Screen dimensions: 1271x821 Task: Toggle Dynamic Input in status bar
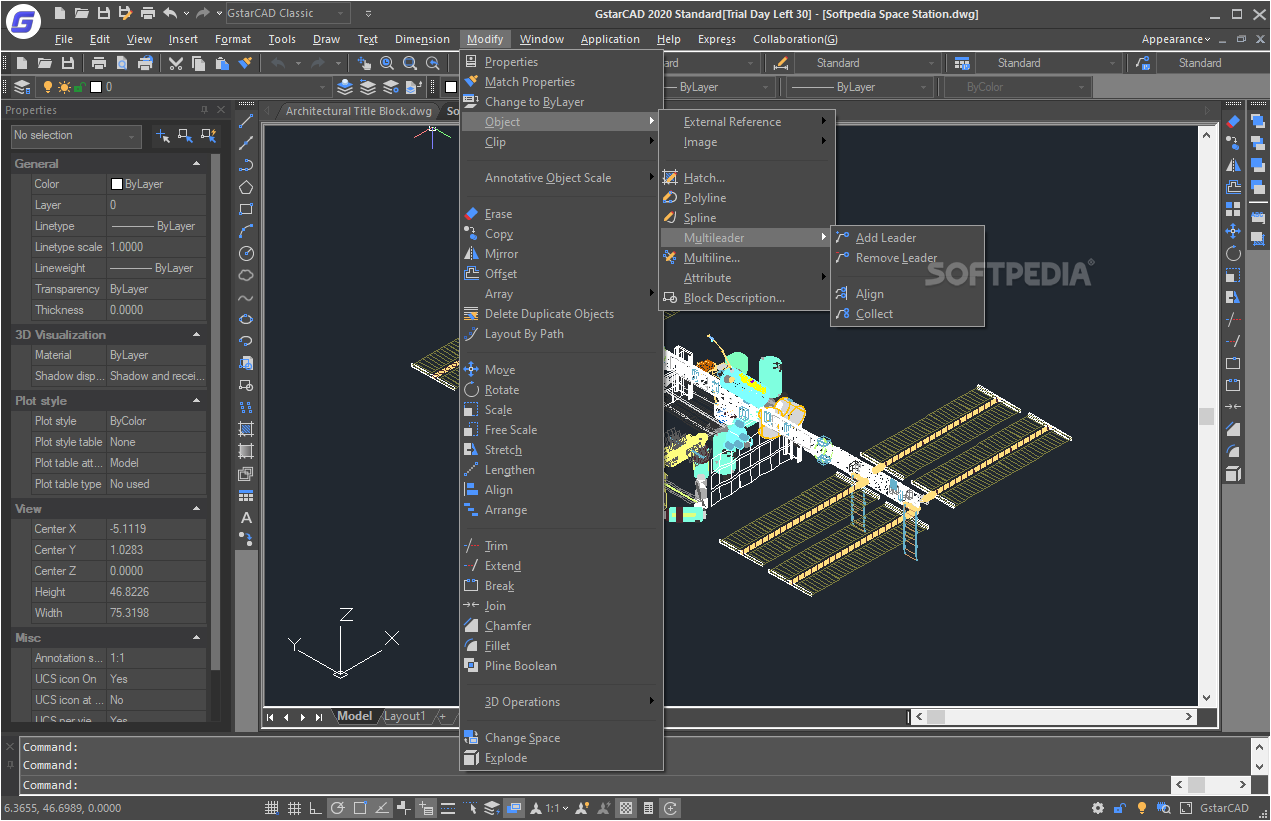pos(426,808)
